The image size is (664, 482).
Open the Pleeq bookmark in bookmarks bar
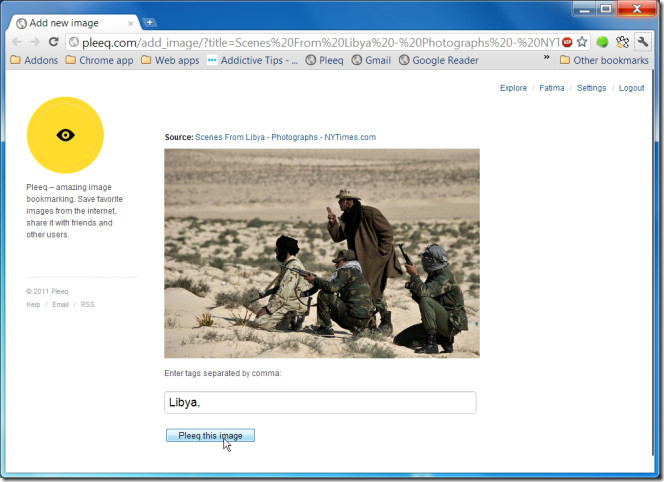click(x=324, y=60)
